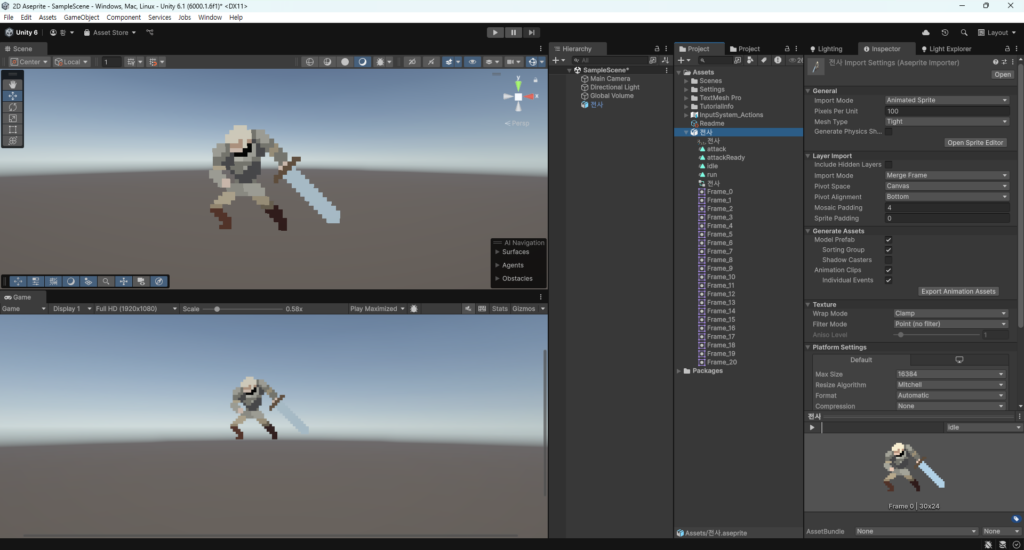Image resolution: width=1024 pixels, height=550 pixels.
Task: Open the Wrap Mode dropdown
Action: [x=951, y=314]
